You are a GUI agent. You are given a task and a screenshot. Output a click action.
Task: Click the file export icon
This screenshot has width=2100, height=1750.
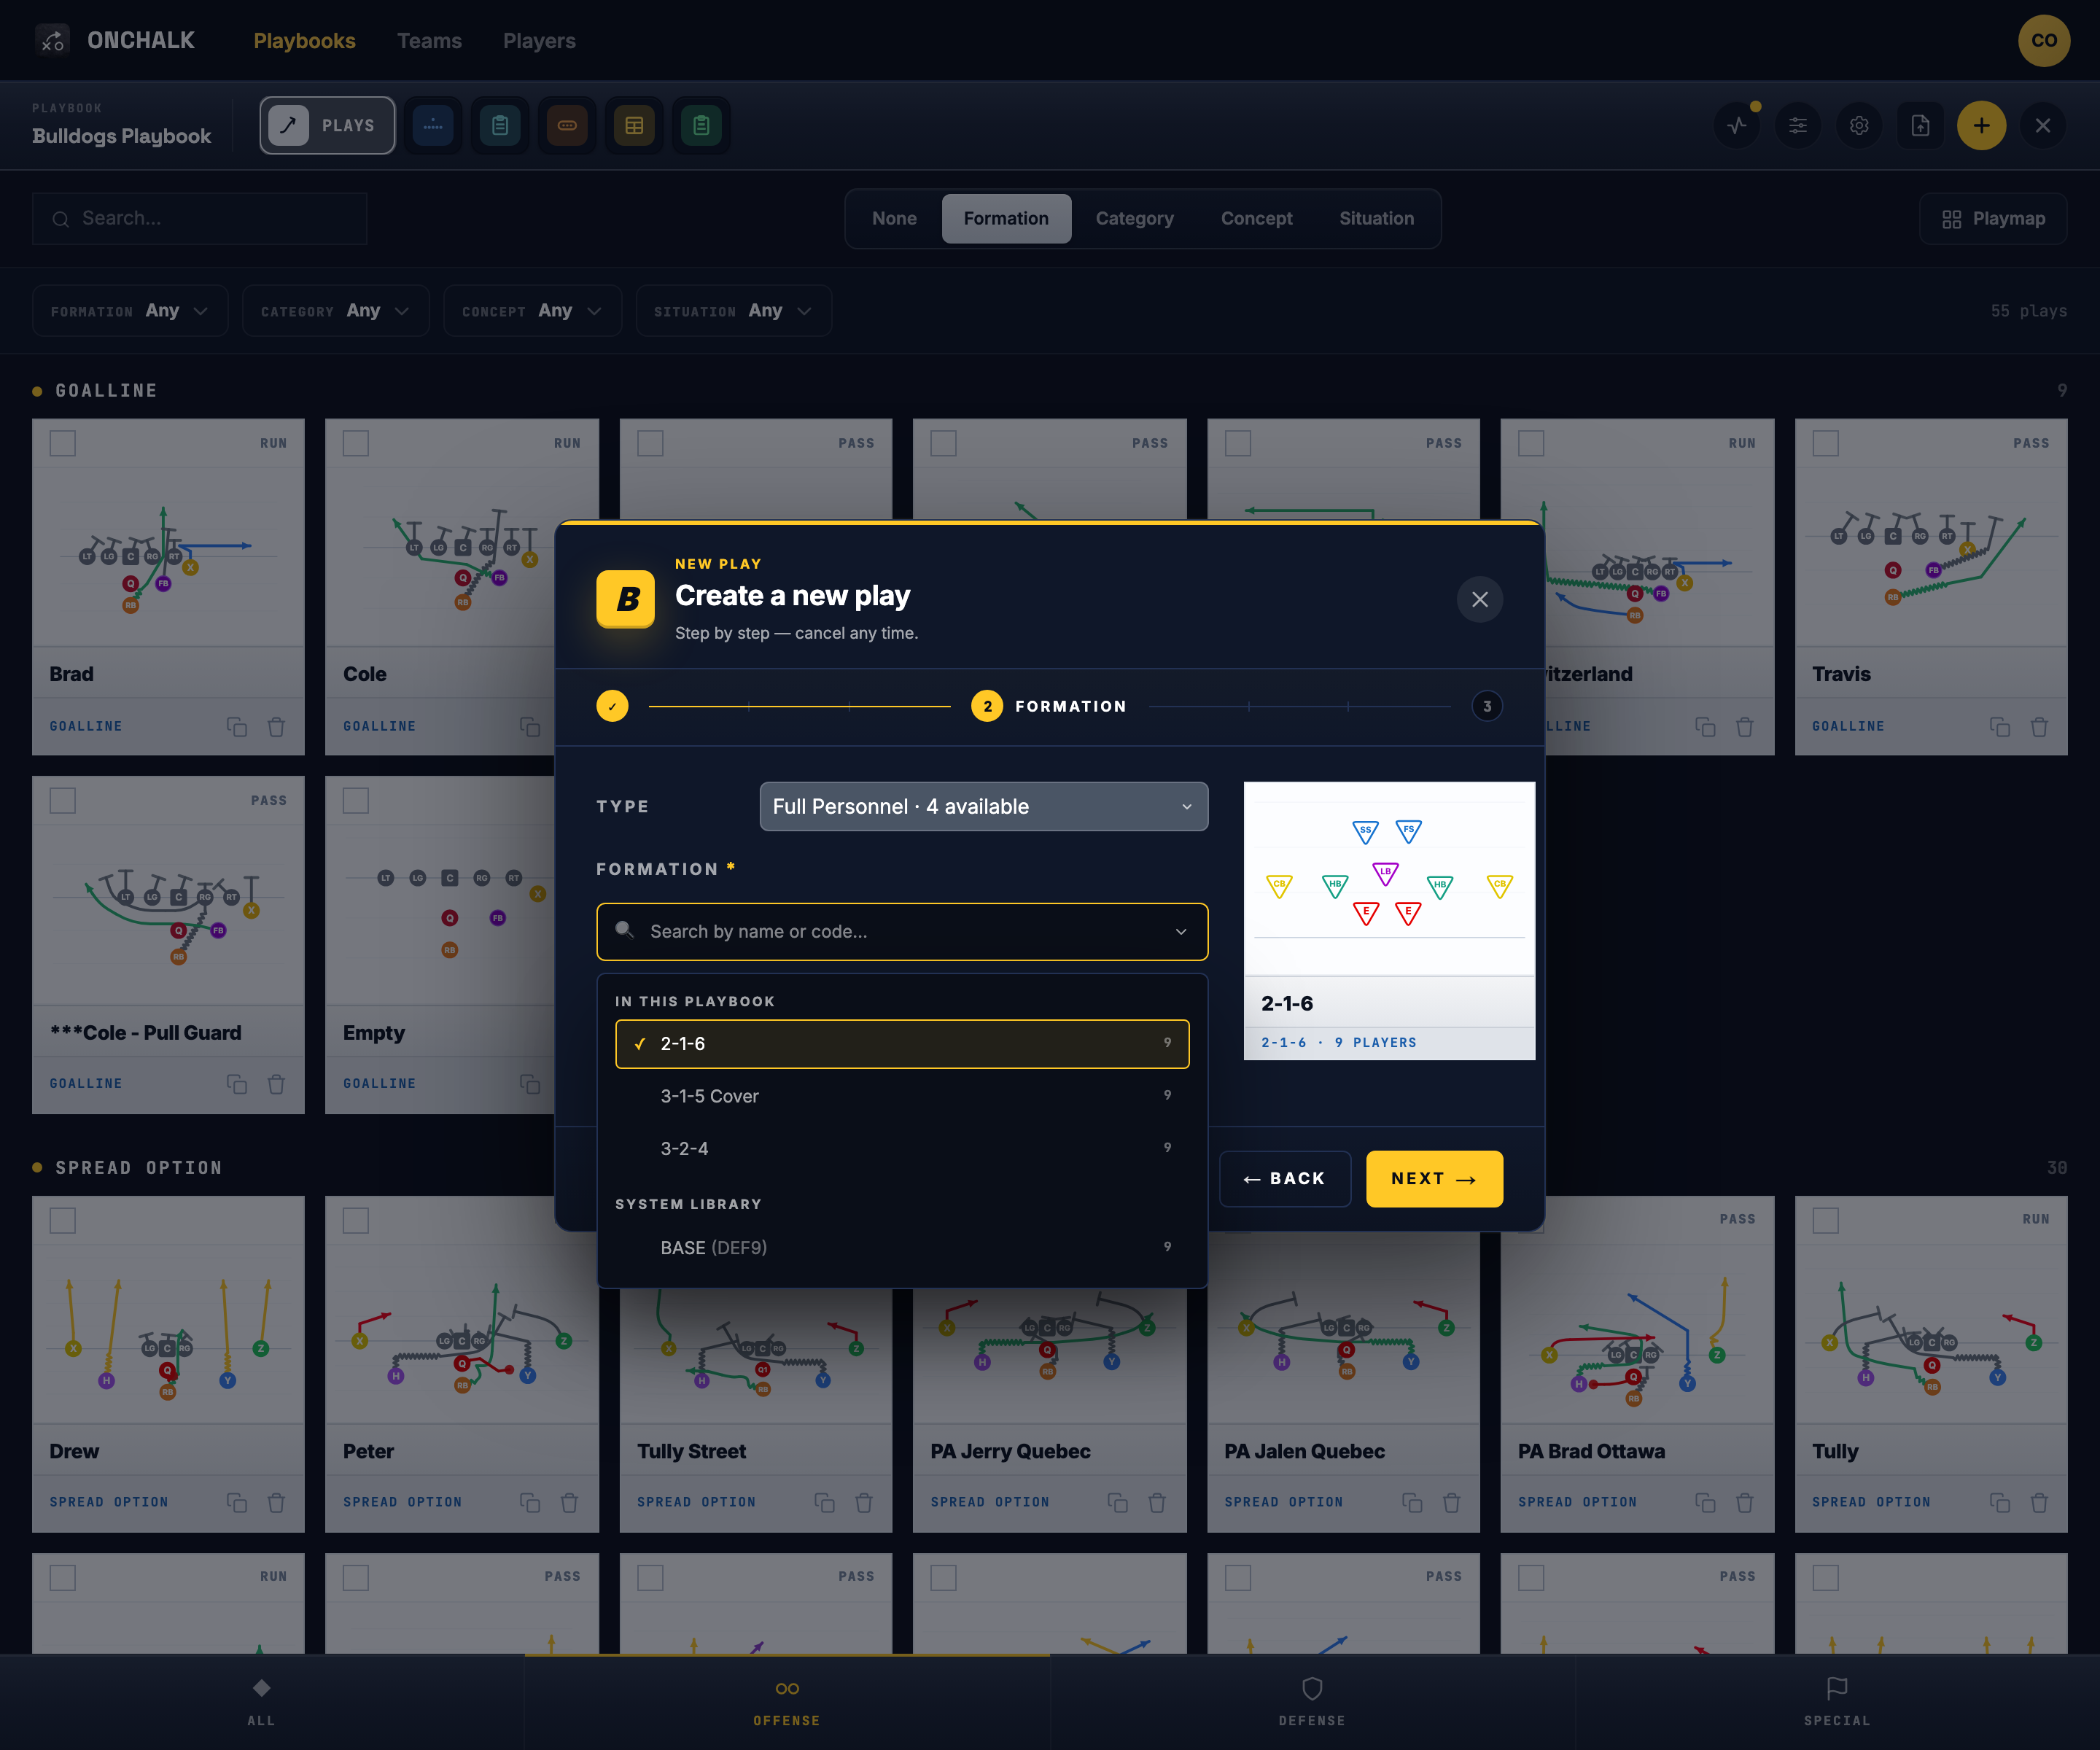[x=1920, y=126]
